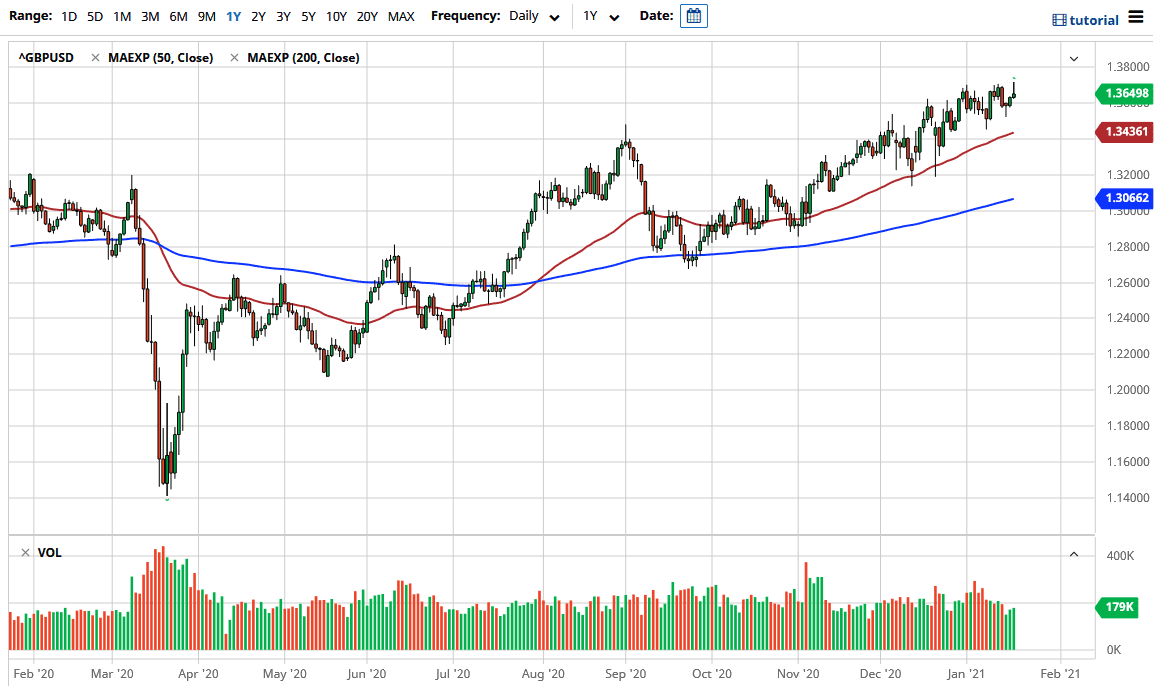The height and width of the screenshot is (691, 1156).
Task: Switch range to 5Y
Action: (x=308, y=17)
